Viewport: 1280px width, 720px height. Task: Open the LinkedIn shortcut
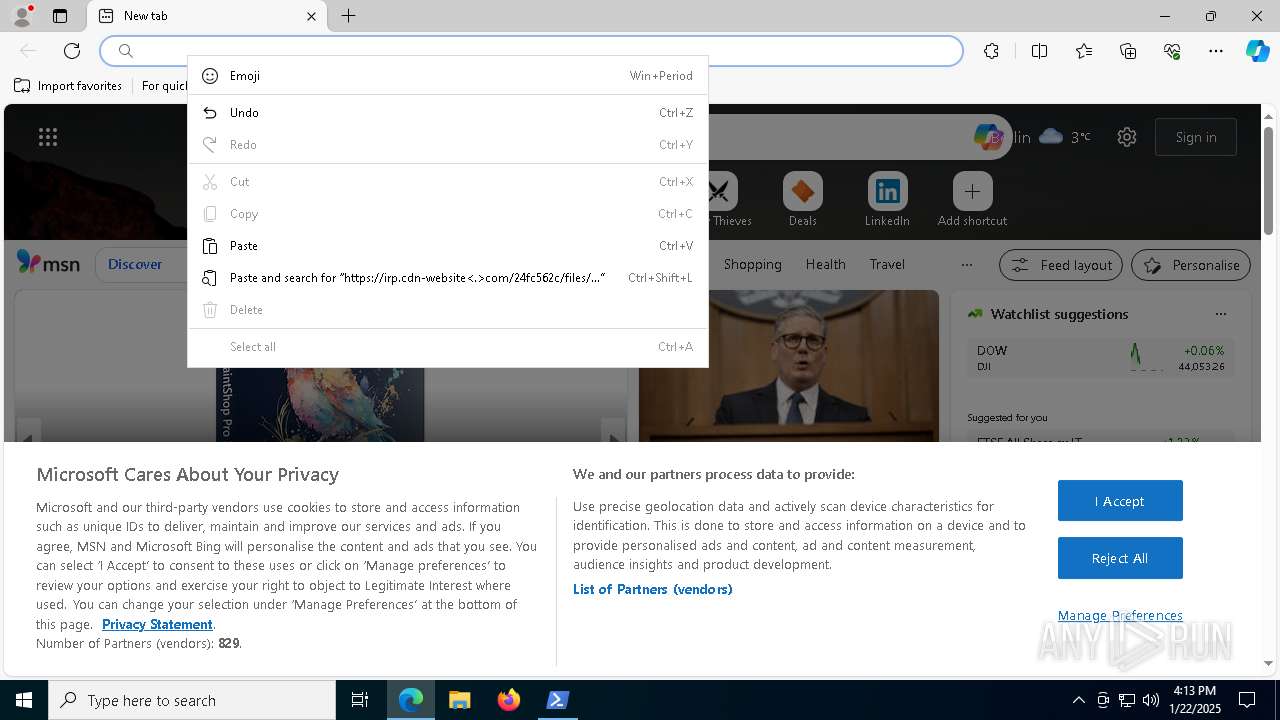point(887,199)
